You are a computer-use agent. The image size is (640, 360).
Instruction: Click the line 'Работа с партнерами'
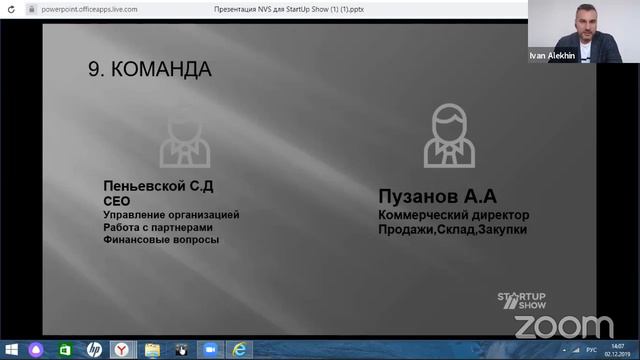[158, 227]
